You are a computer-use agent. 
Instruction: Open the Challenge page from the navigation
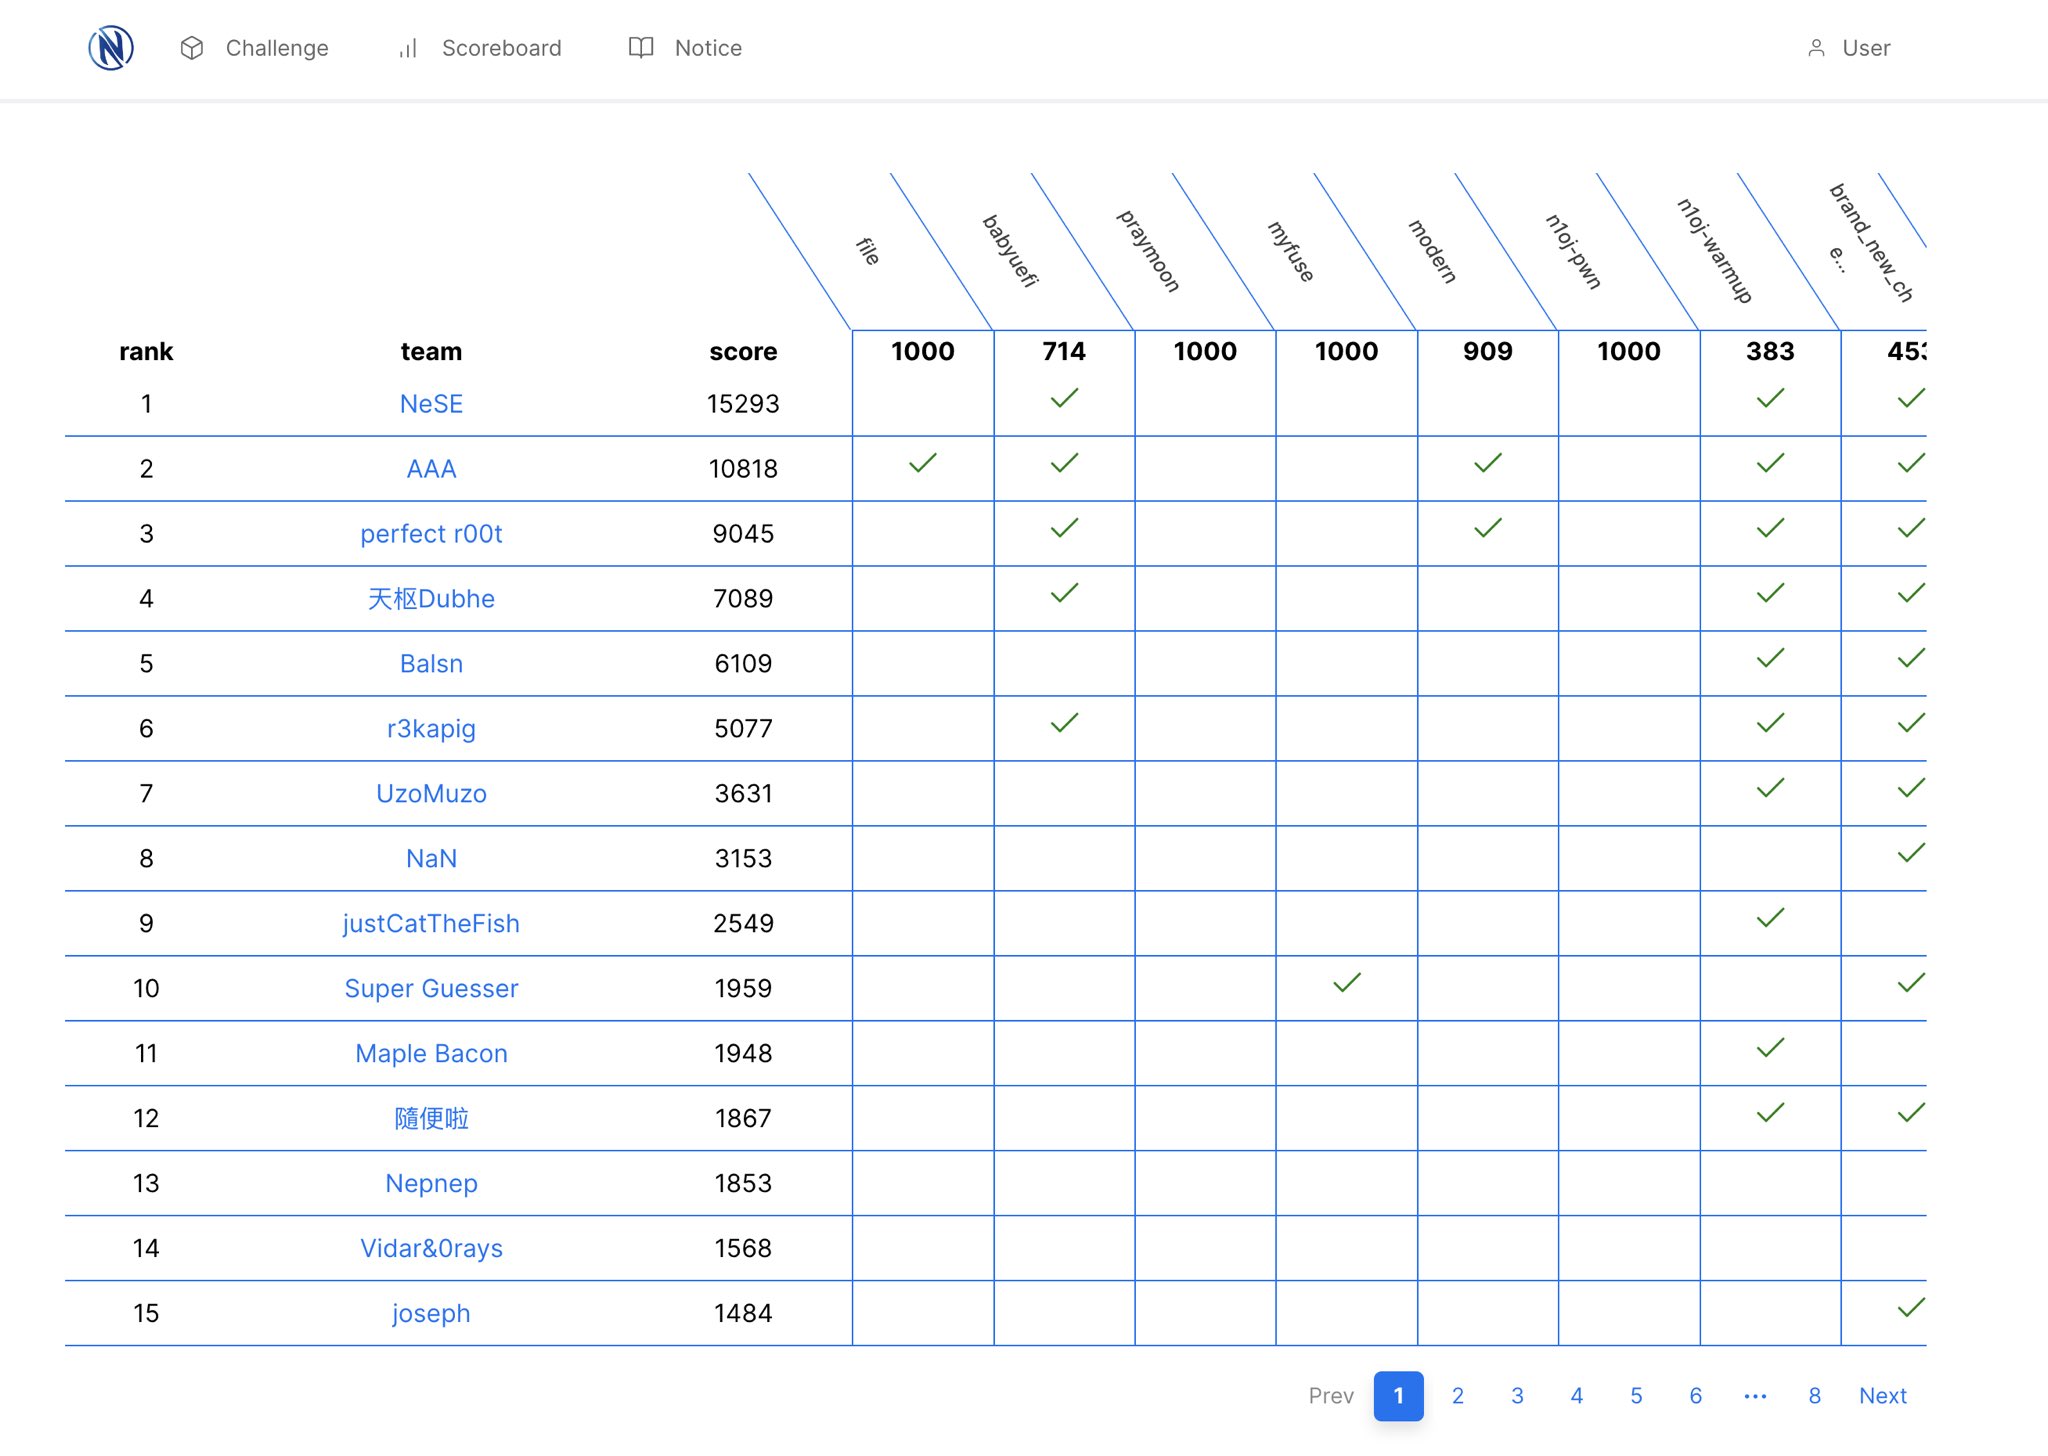[x=277, y=47]
